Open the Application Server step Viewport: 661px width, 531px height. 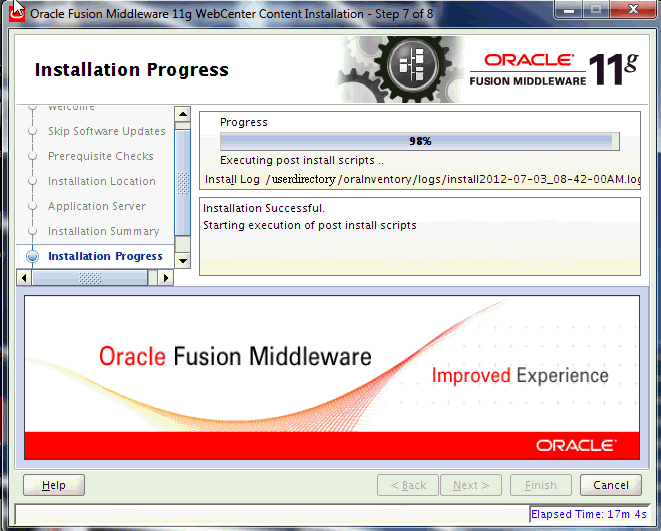click(x=96, y=206)
